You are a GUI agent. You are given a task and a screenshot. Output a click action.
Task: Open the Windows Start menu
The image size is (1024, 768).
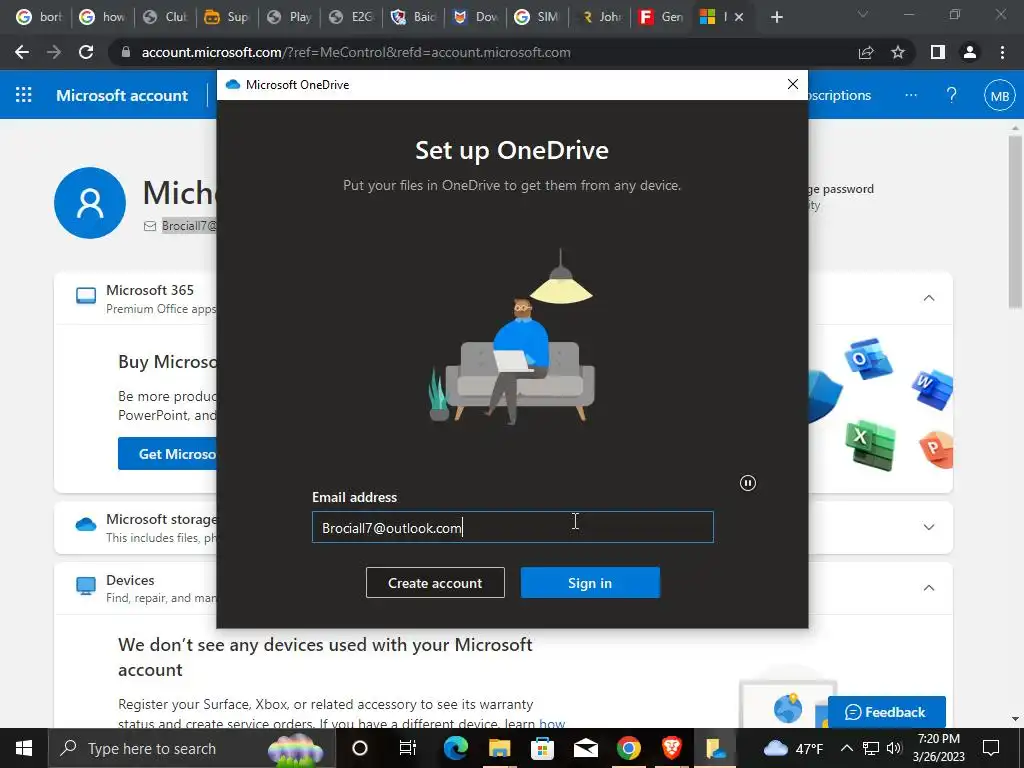coord(24,748)
